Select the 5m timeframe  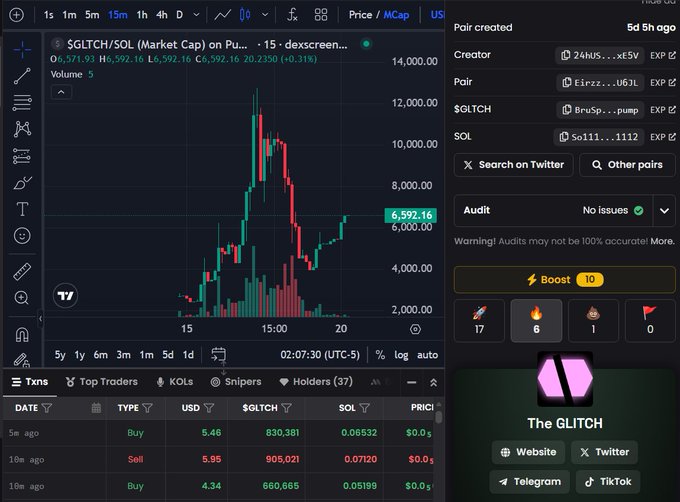coord(92,15)
